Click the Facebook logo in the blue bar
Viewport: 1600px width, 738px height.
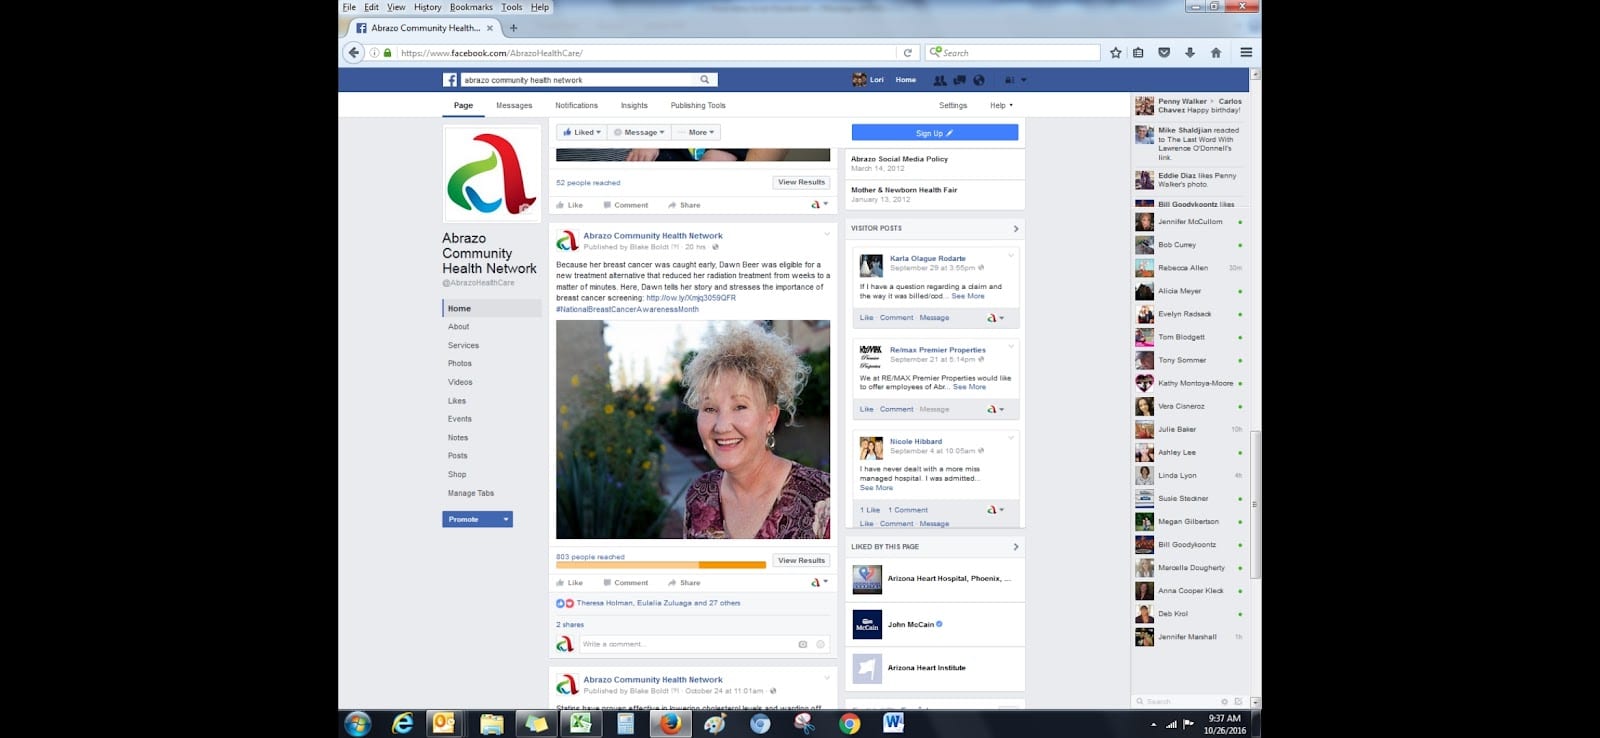pyautogui.click(x=450, y=80)
